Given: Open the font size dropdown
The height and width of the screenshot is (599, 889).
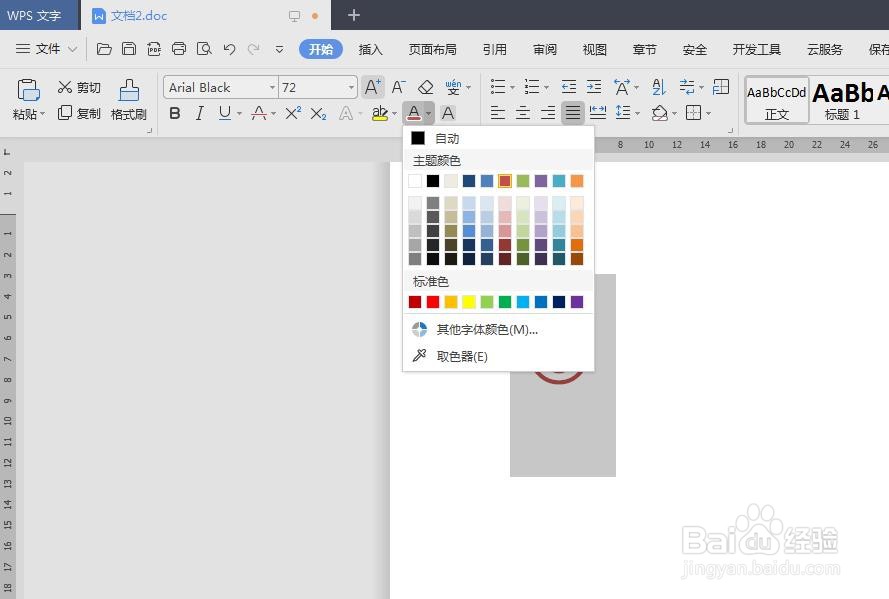Looking at the screenshot, I should 349,86.
